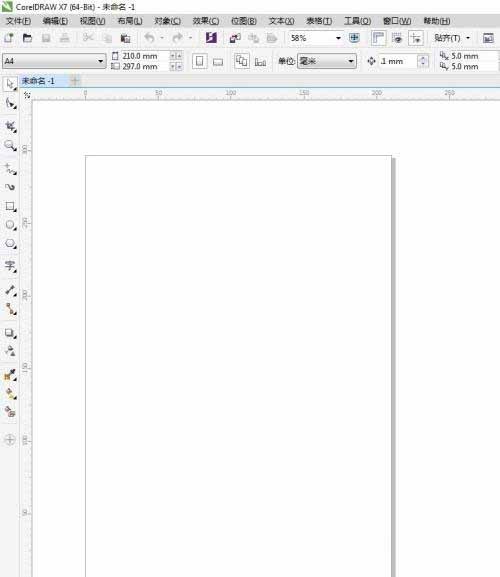
Task: Choose the Rectangle tool
Action: (x=10, y=206)
